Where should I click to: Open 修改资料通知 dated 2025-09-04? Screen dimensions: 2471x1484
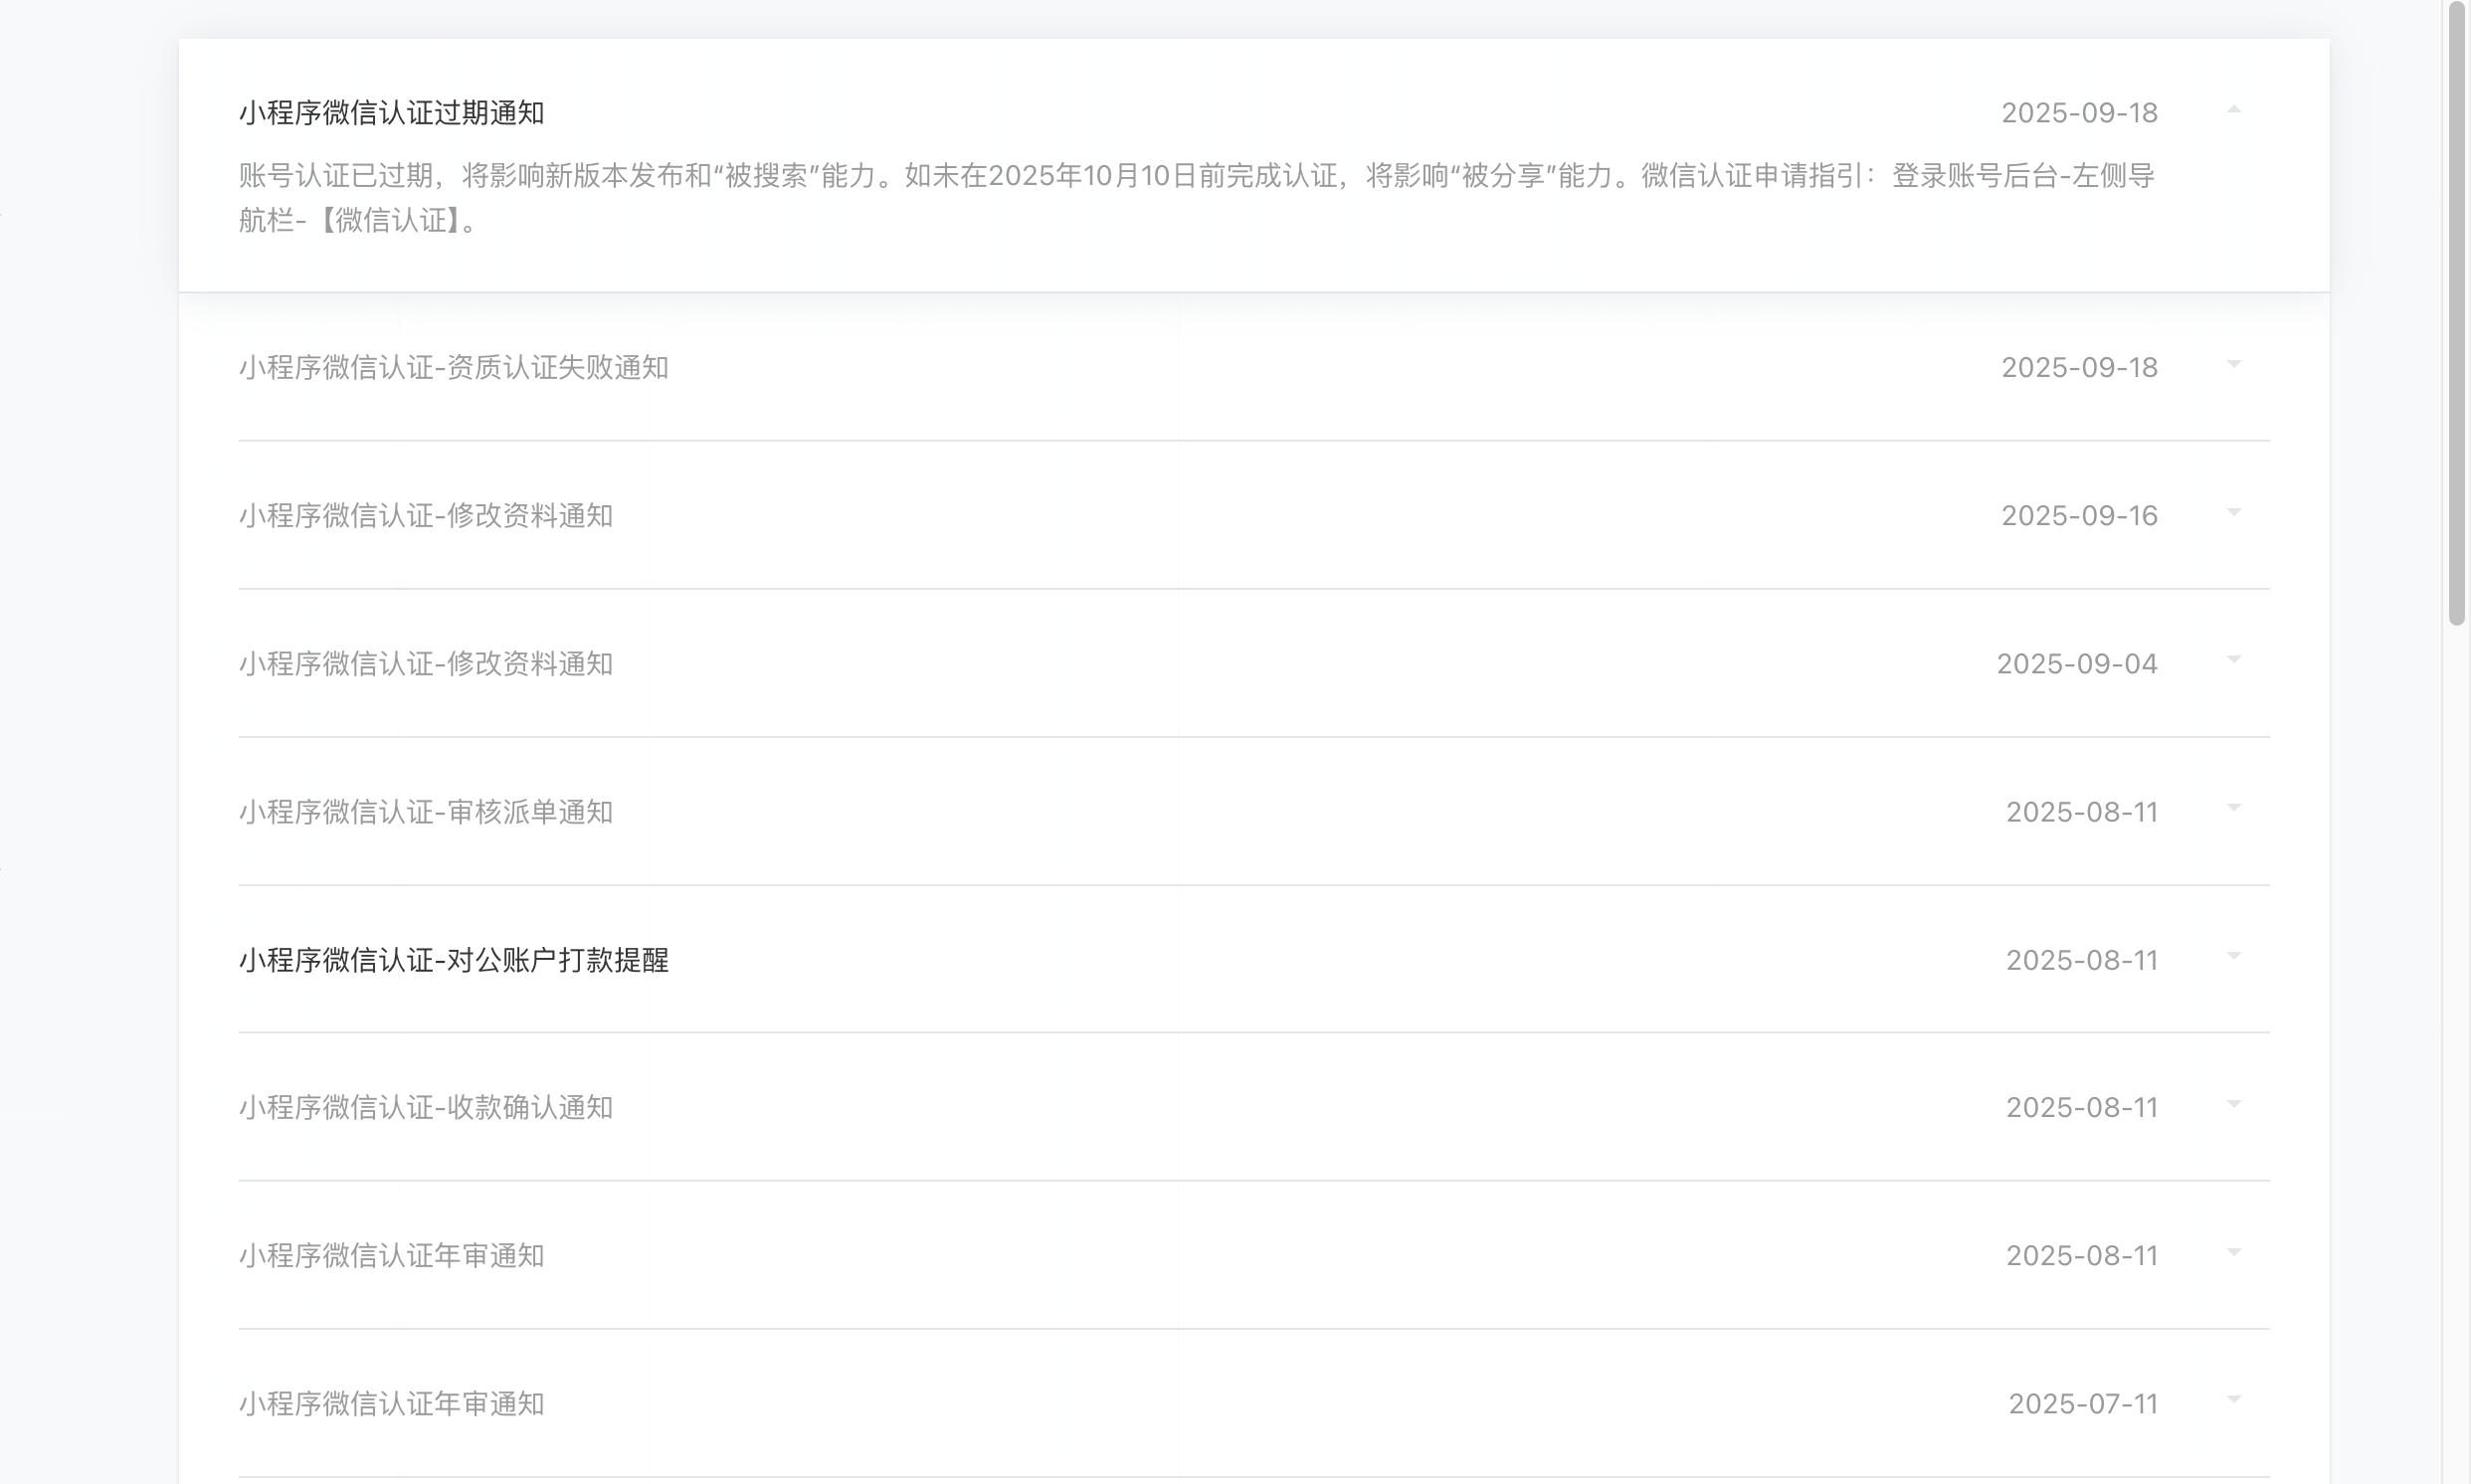pos(425,664)
